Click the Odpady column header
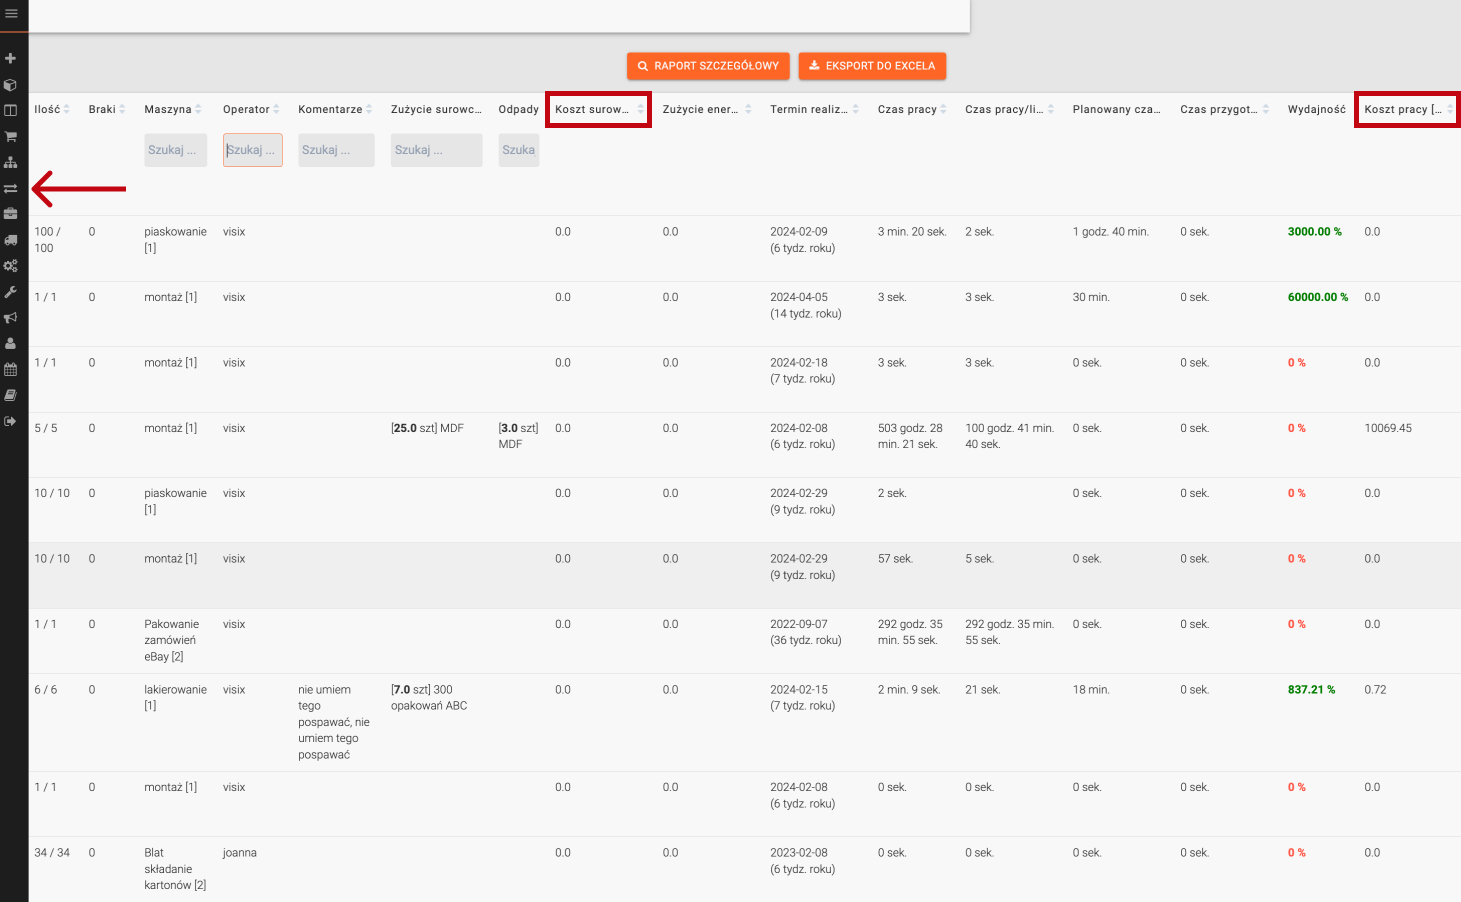Viewport: 1461px width, 902px height. 518,109
